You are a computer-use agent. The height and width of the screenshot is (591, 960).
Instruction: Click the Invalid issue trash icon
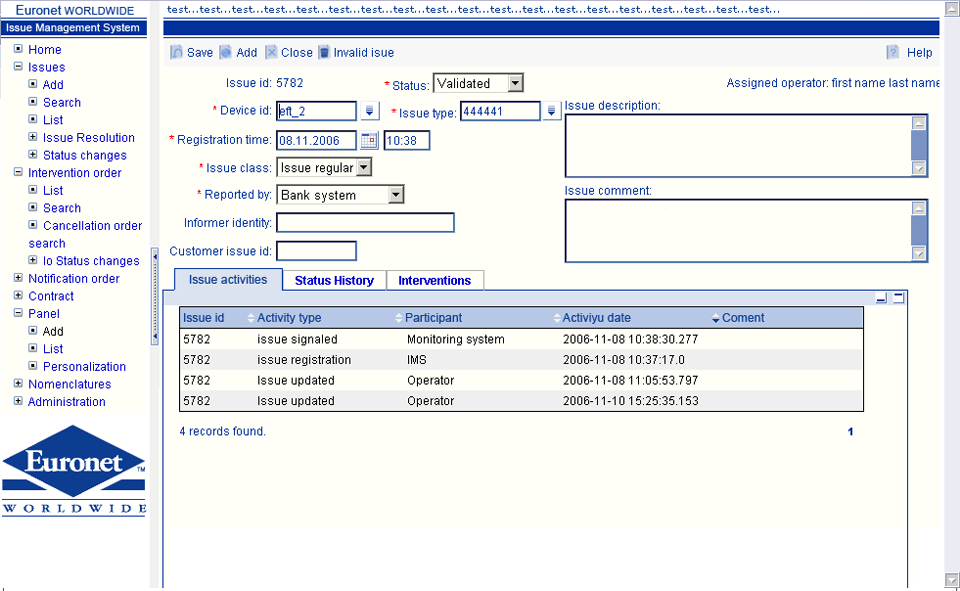pos(324,53)
